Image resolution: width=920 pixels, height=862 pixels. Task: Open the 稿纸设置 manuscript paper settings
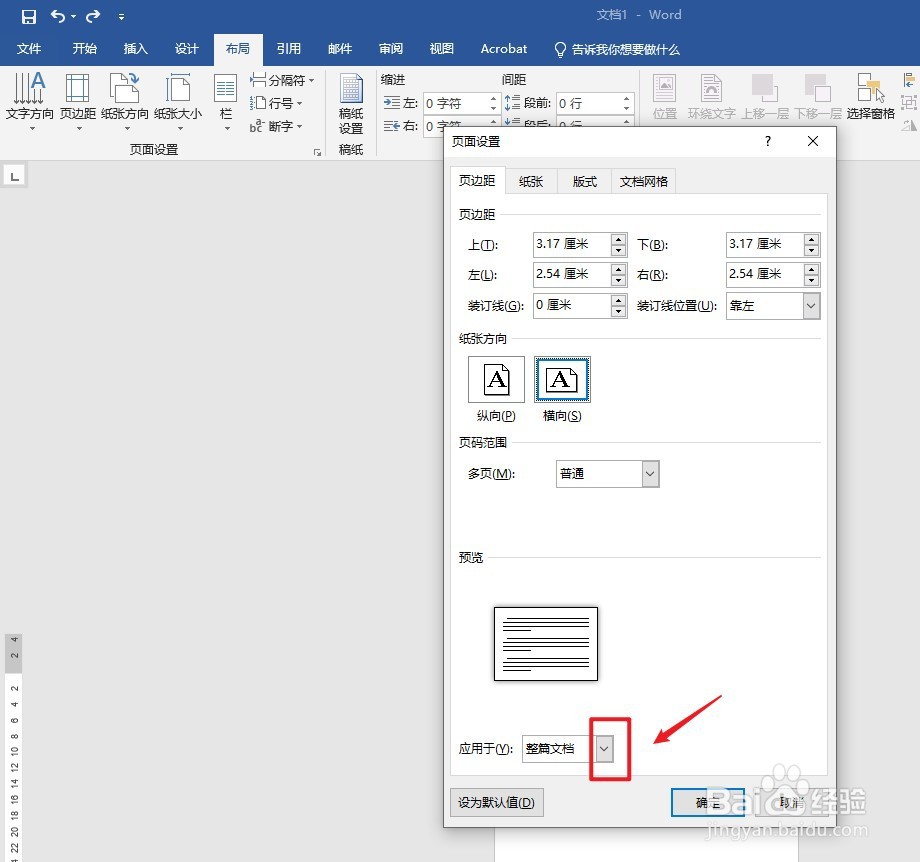[351, 104]
